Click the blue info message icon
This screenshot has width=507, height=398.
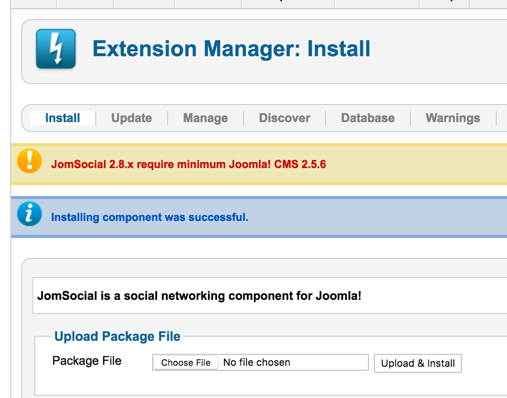coord(29,214)
